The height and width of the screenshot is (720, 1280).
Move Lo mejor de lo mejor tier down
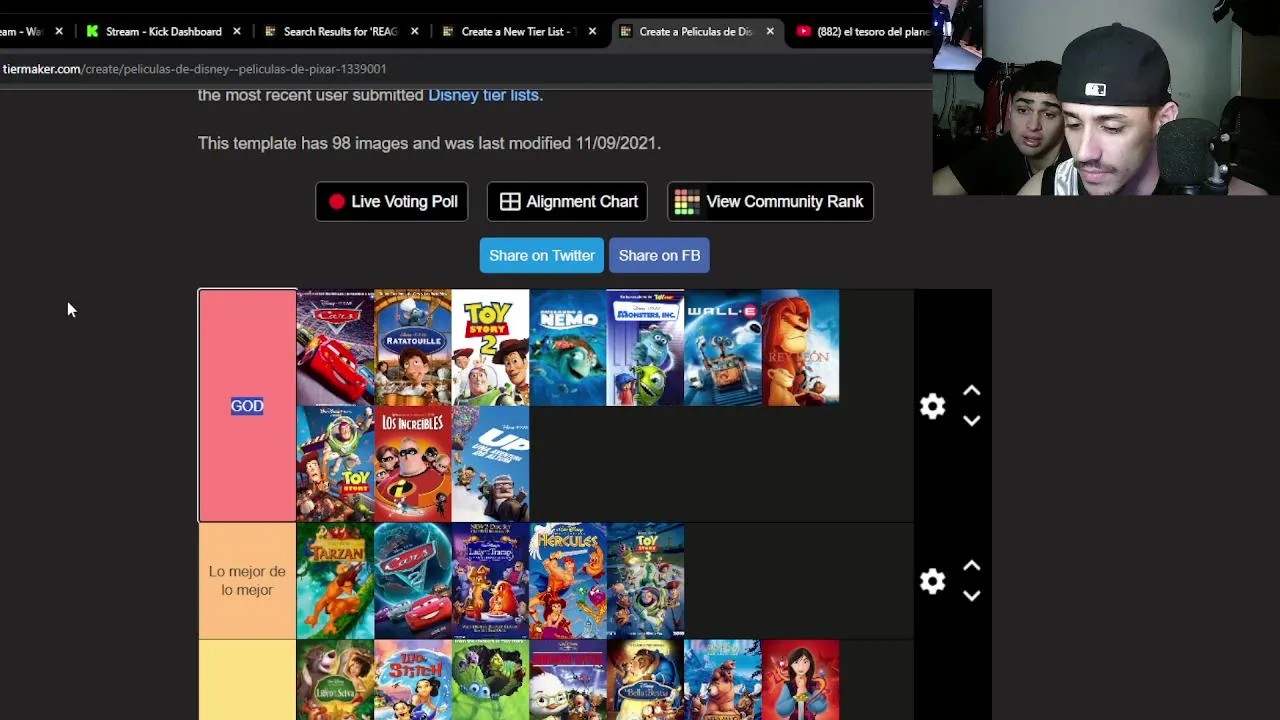click(971, 596)
